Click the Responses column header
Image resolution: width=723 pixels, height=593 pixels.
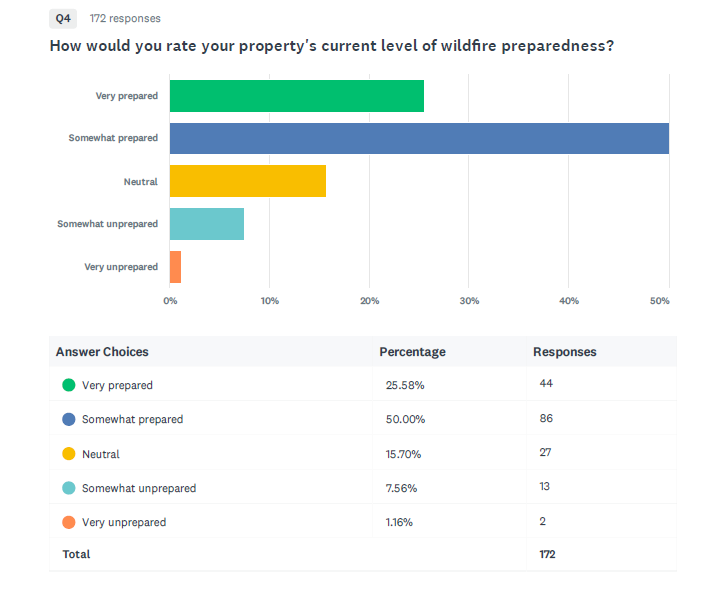564,352
